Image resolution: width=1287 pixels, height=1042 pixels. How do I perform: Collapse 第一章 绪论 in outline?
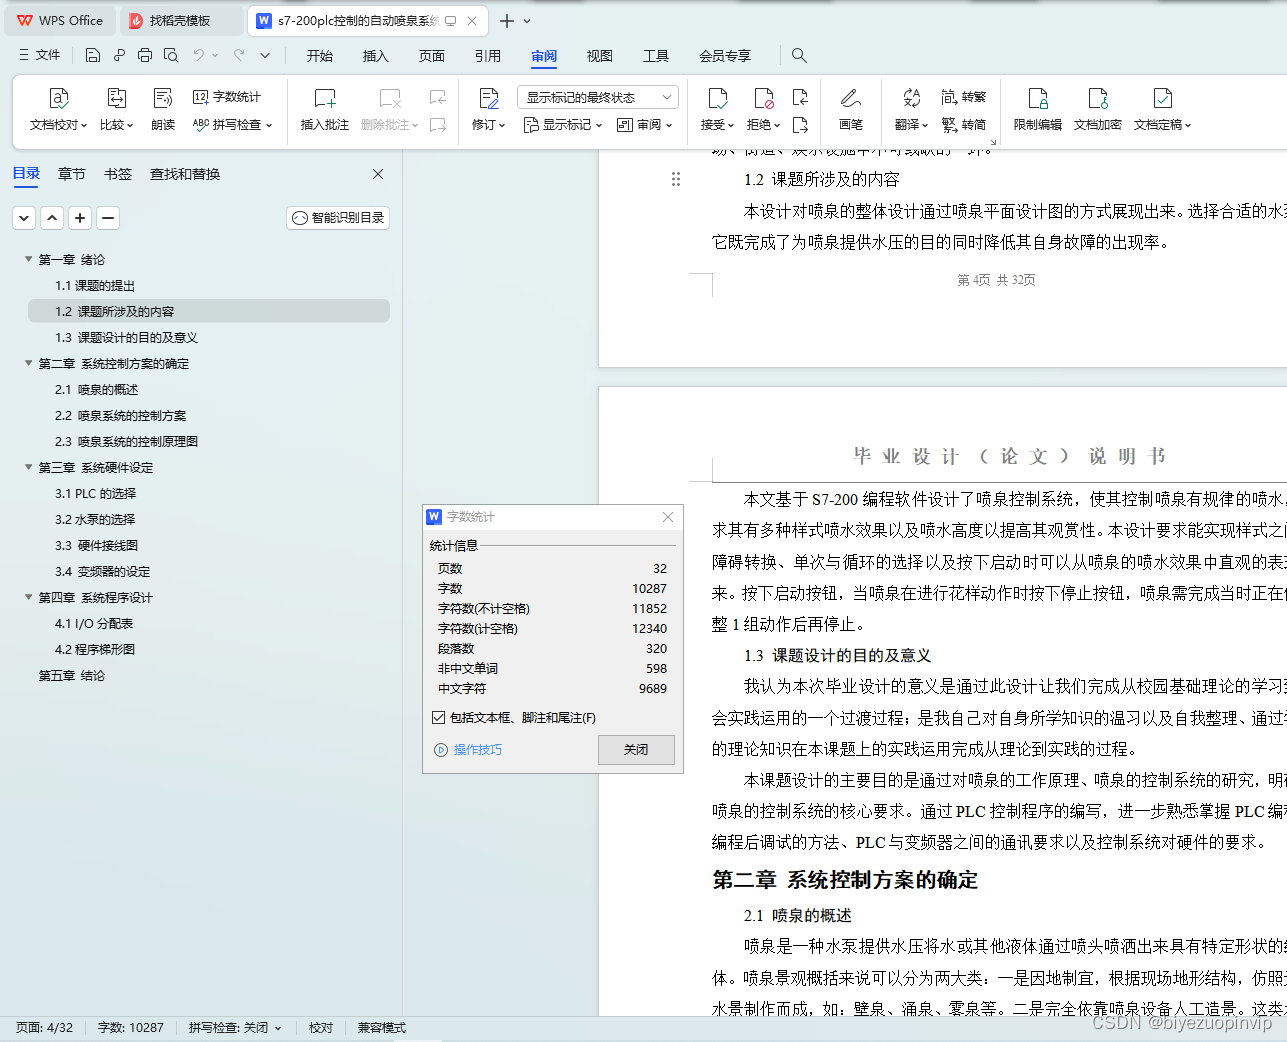point(28,259)
